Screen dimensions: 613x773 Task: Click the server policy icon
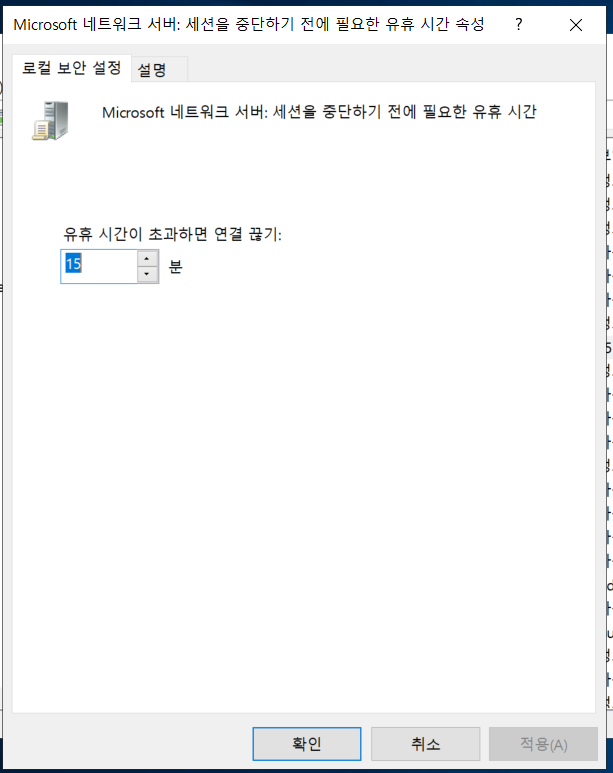[50, 120]
